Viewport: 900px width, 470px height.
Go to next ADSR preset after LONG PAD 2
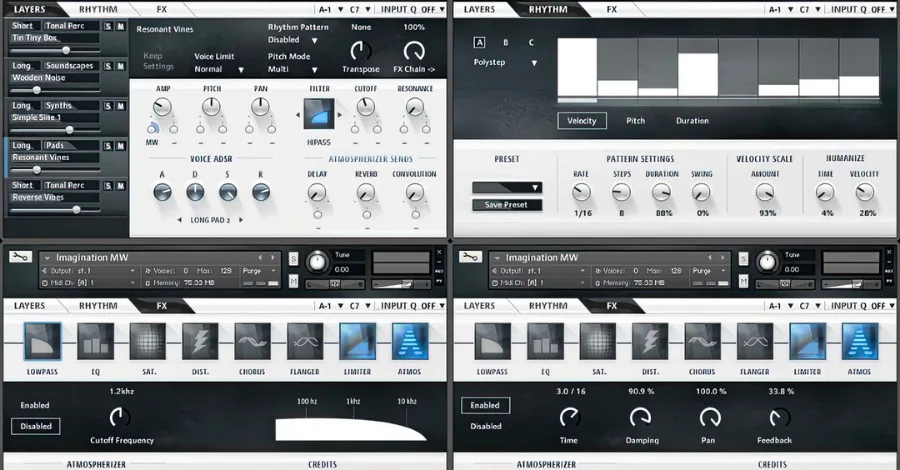pyautogui.click(x=241, y=220)
